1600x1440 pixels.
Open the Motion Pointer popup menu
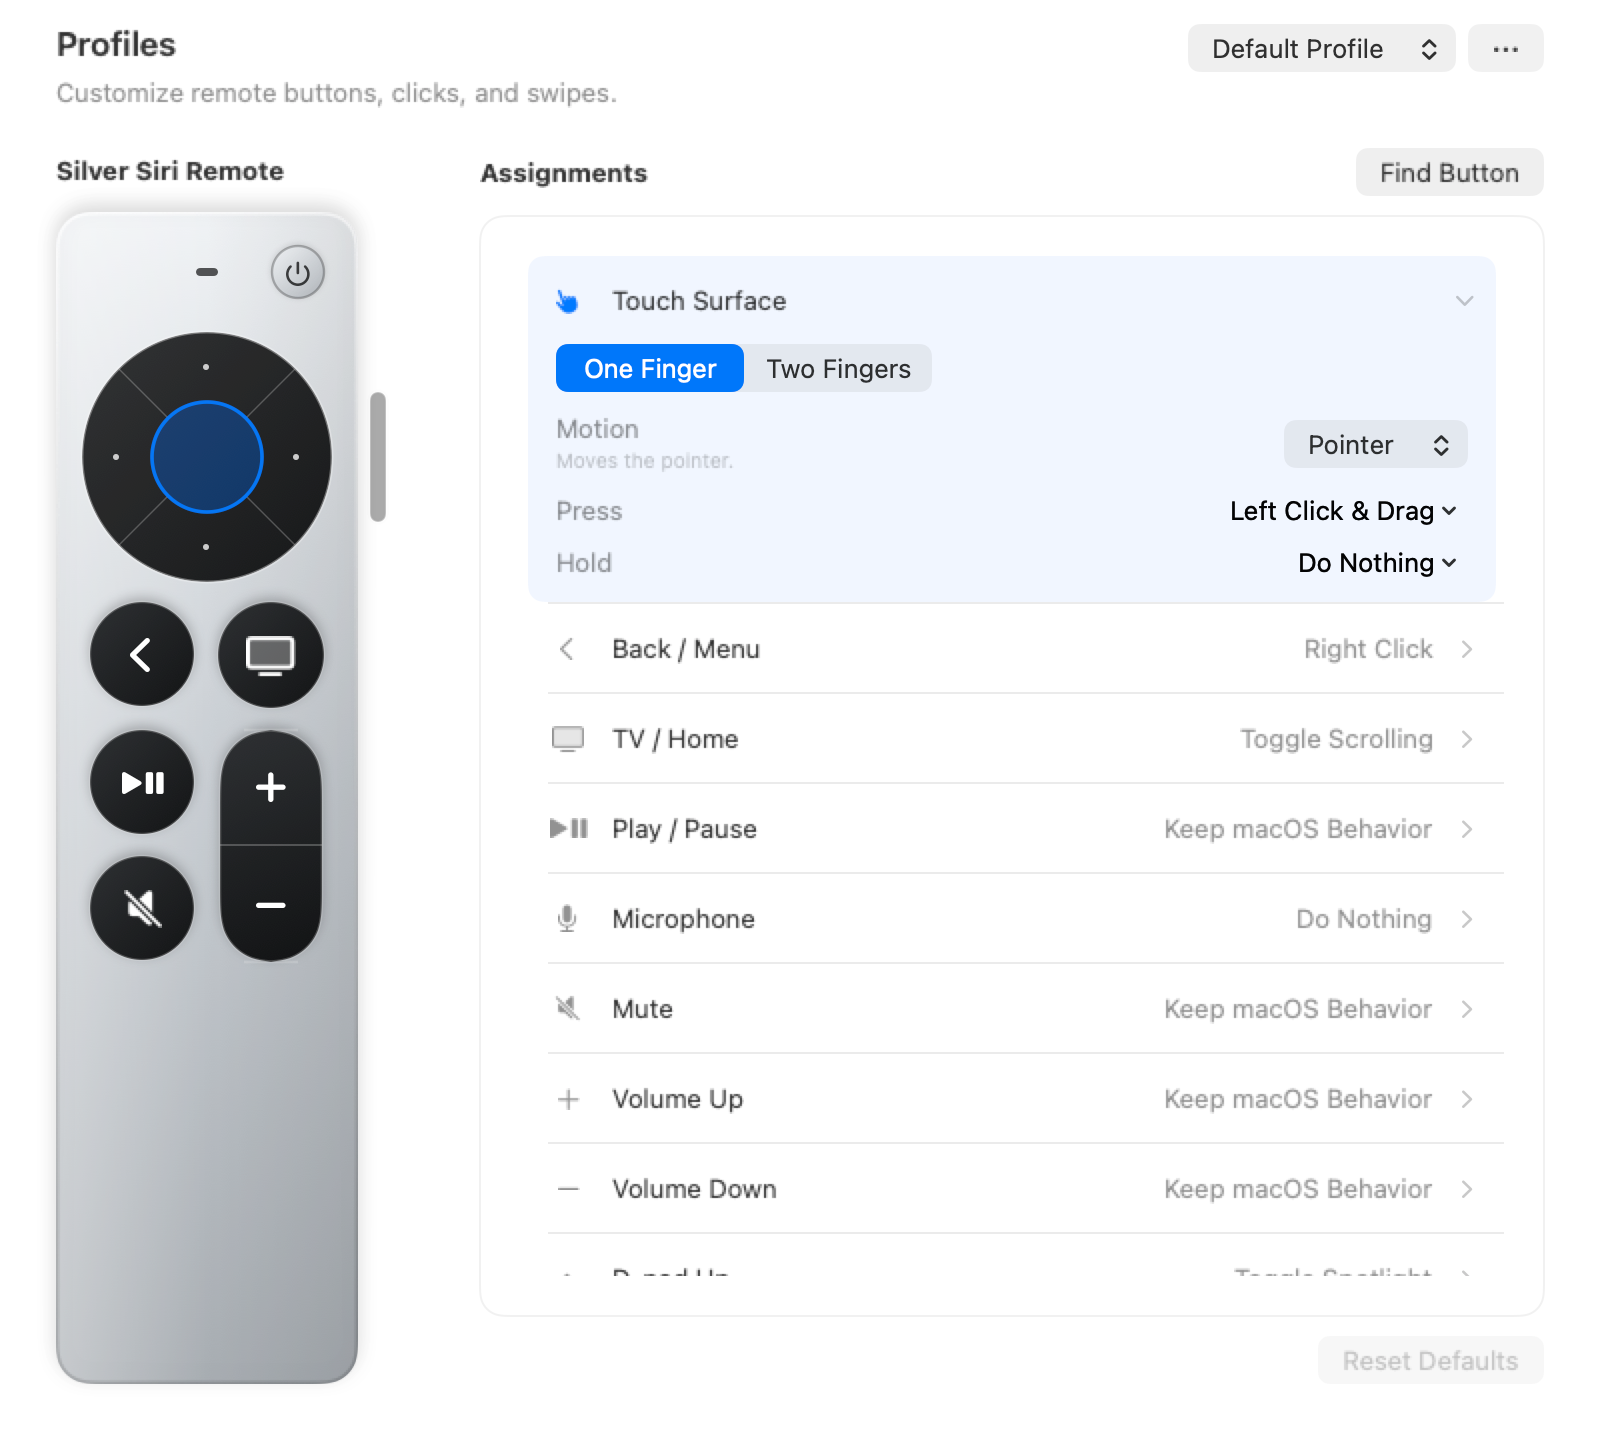pos(1375,444)
